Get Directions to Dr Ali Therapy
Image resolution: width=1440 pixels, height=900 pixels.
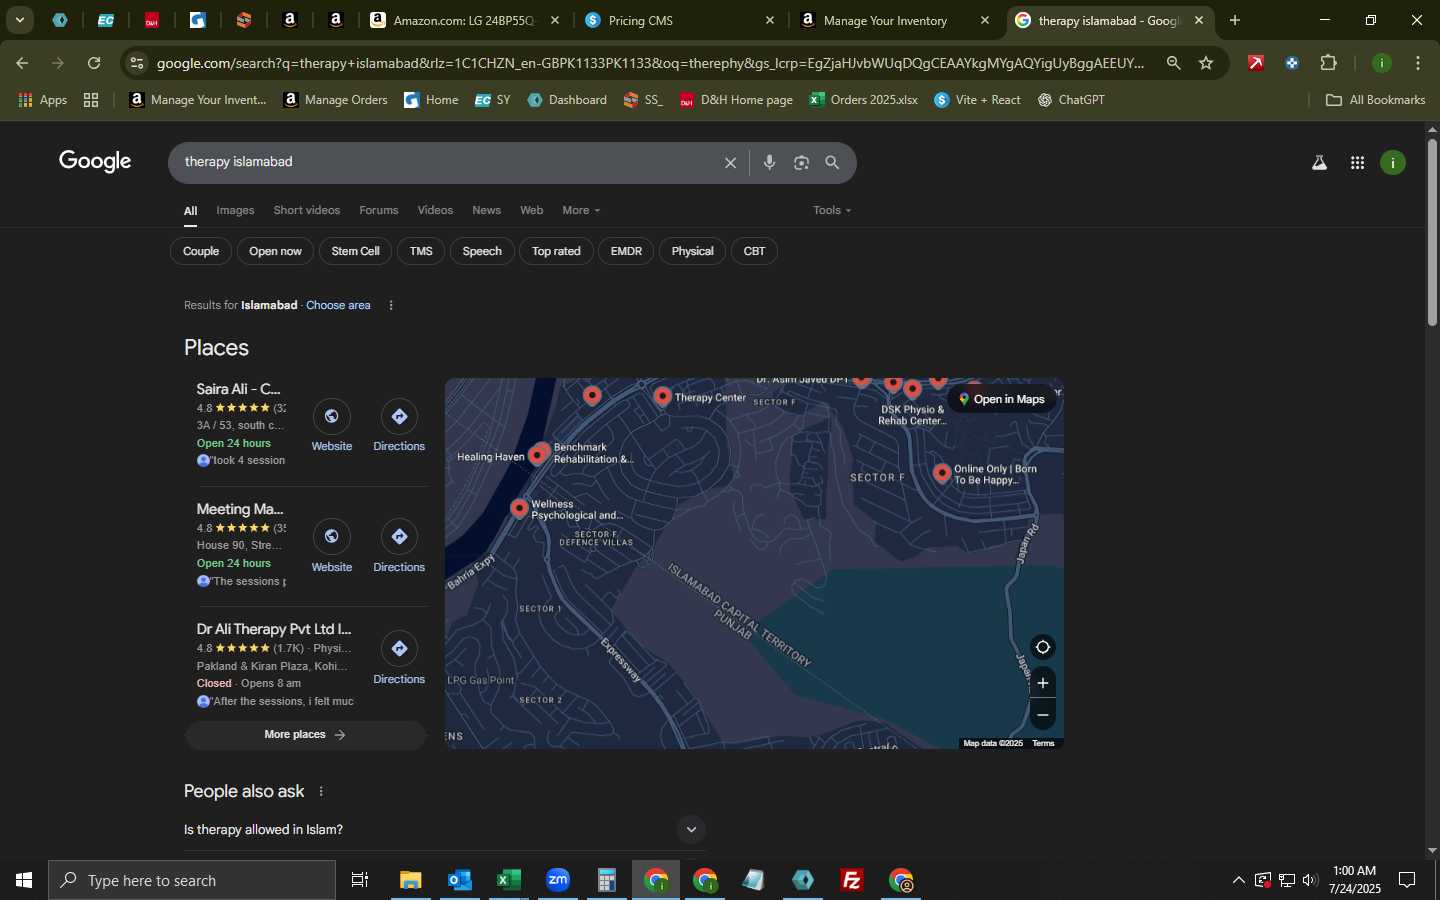399,658
